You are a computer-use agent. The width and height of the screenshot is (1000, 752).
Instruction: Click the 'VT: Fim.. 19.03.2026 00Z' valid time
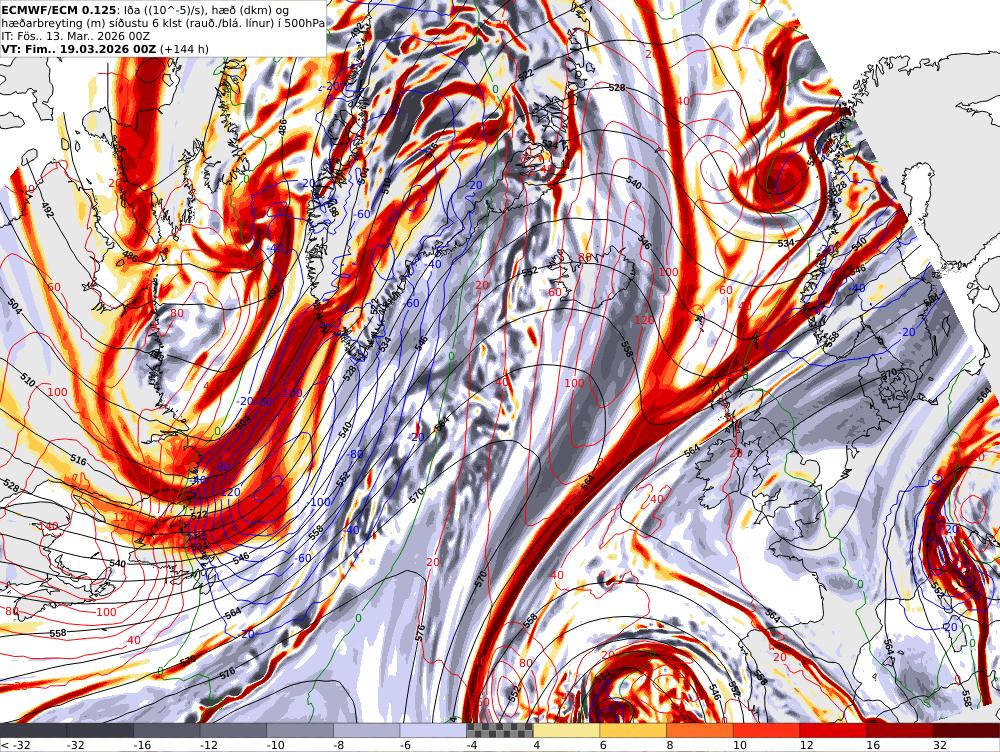(x=78, y=48)
